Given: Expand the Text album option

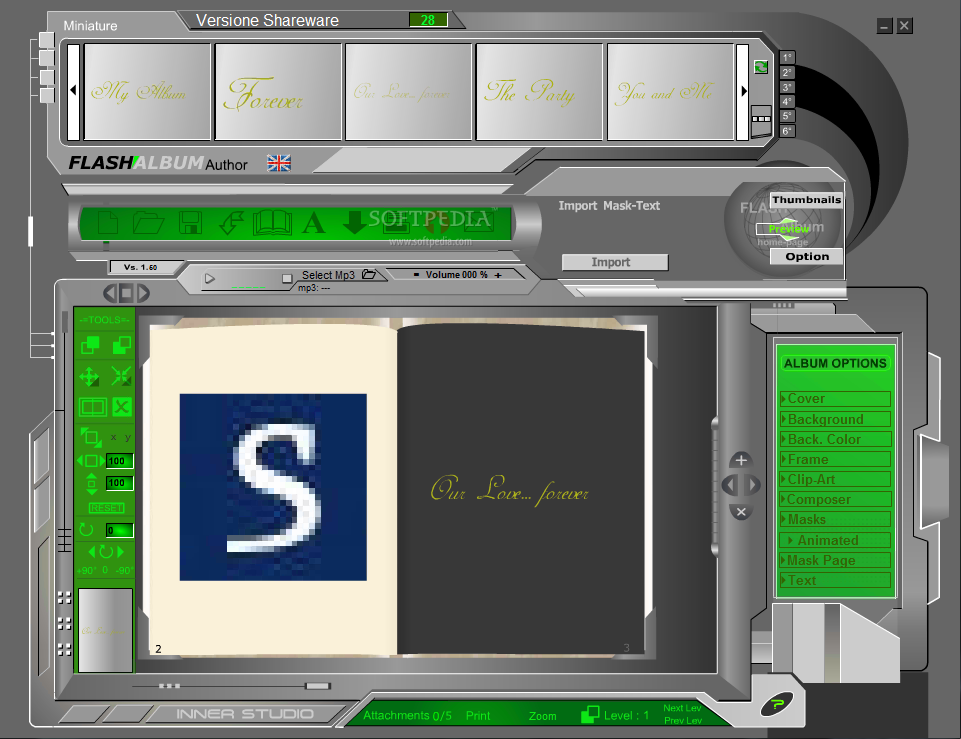Looking at the screenshot, I should click(x=835, y=580).
